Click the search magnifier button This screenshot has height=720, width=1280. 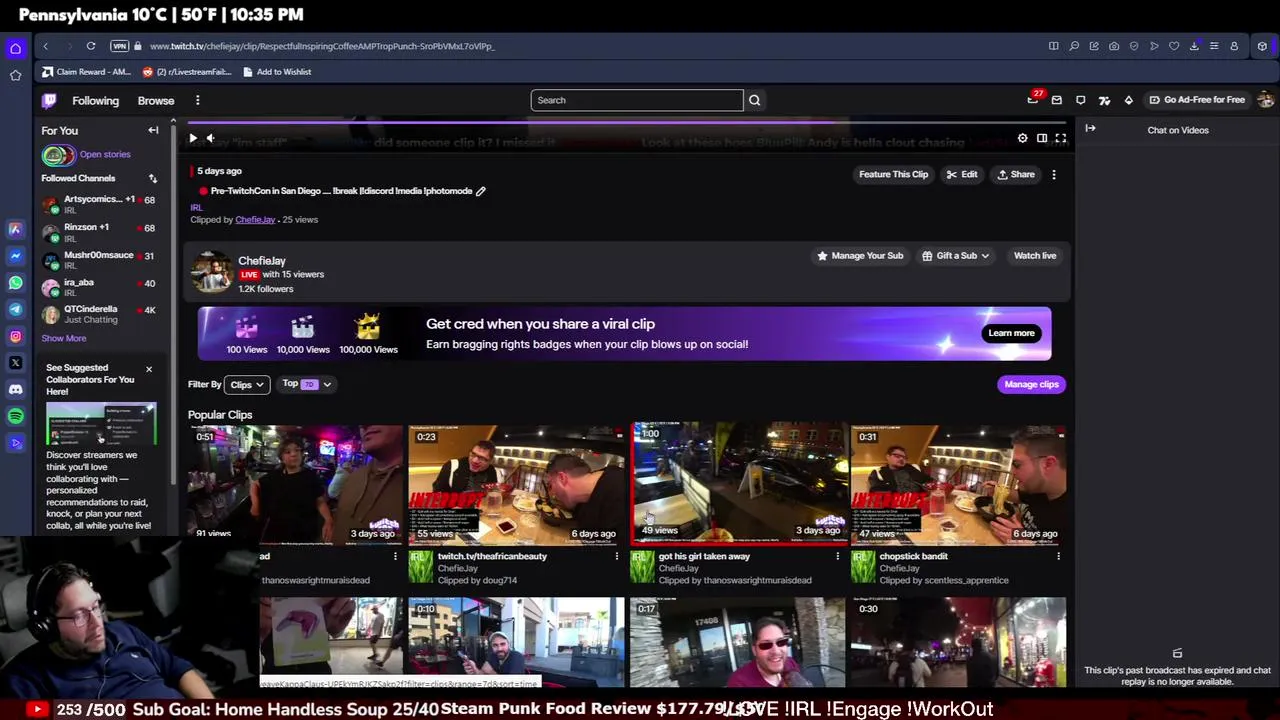coord(755,100)
